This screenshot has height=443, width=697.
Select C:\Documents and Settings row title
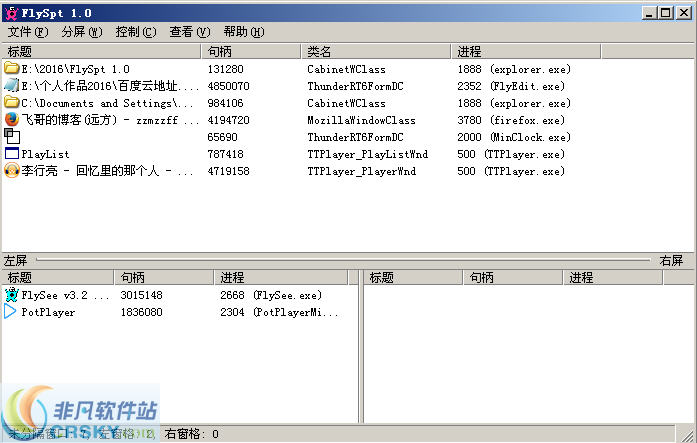point(107,103)
